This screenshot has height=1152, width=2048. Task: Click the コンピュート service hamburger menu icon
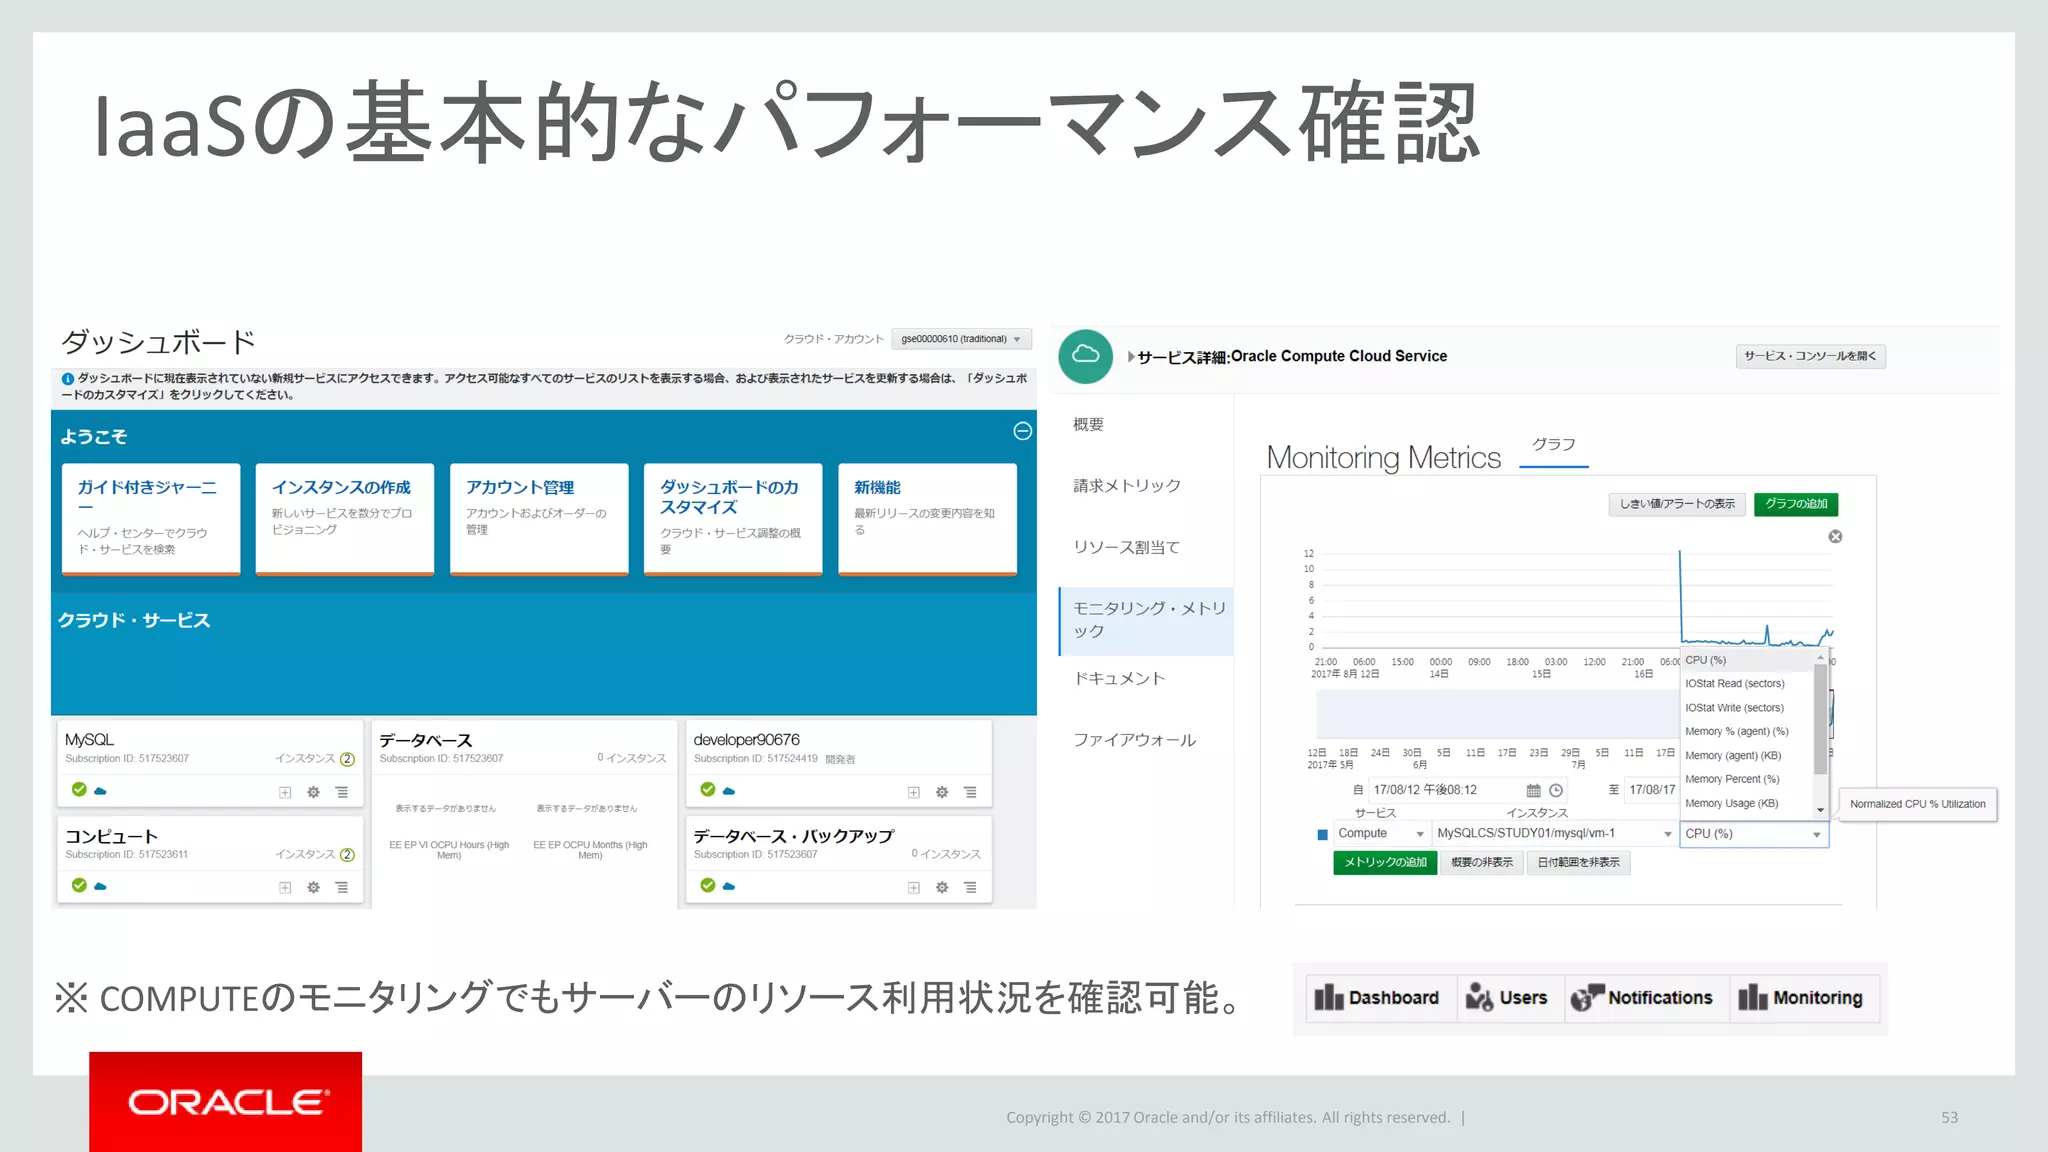tap(342, 887)
